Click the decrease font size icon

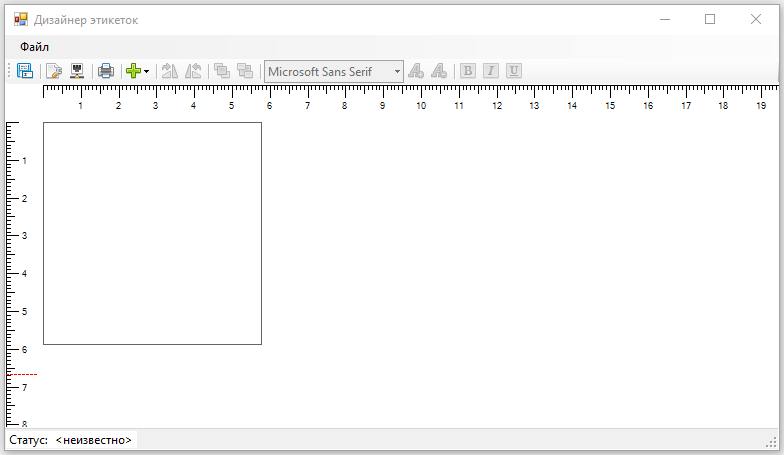click(438, 71)
